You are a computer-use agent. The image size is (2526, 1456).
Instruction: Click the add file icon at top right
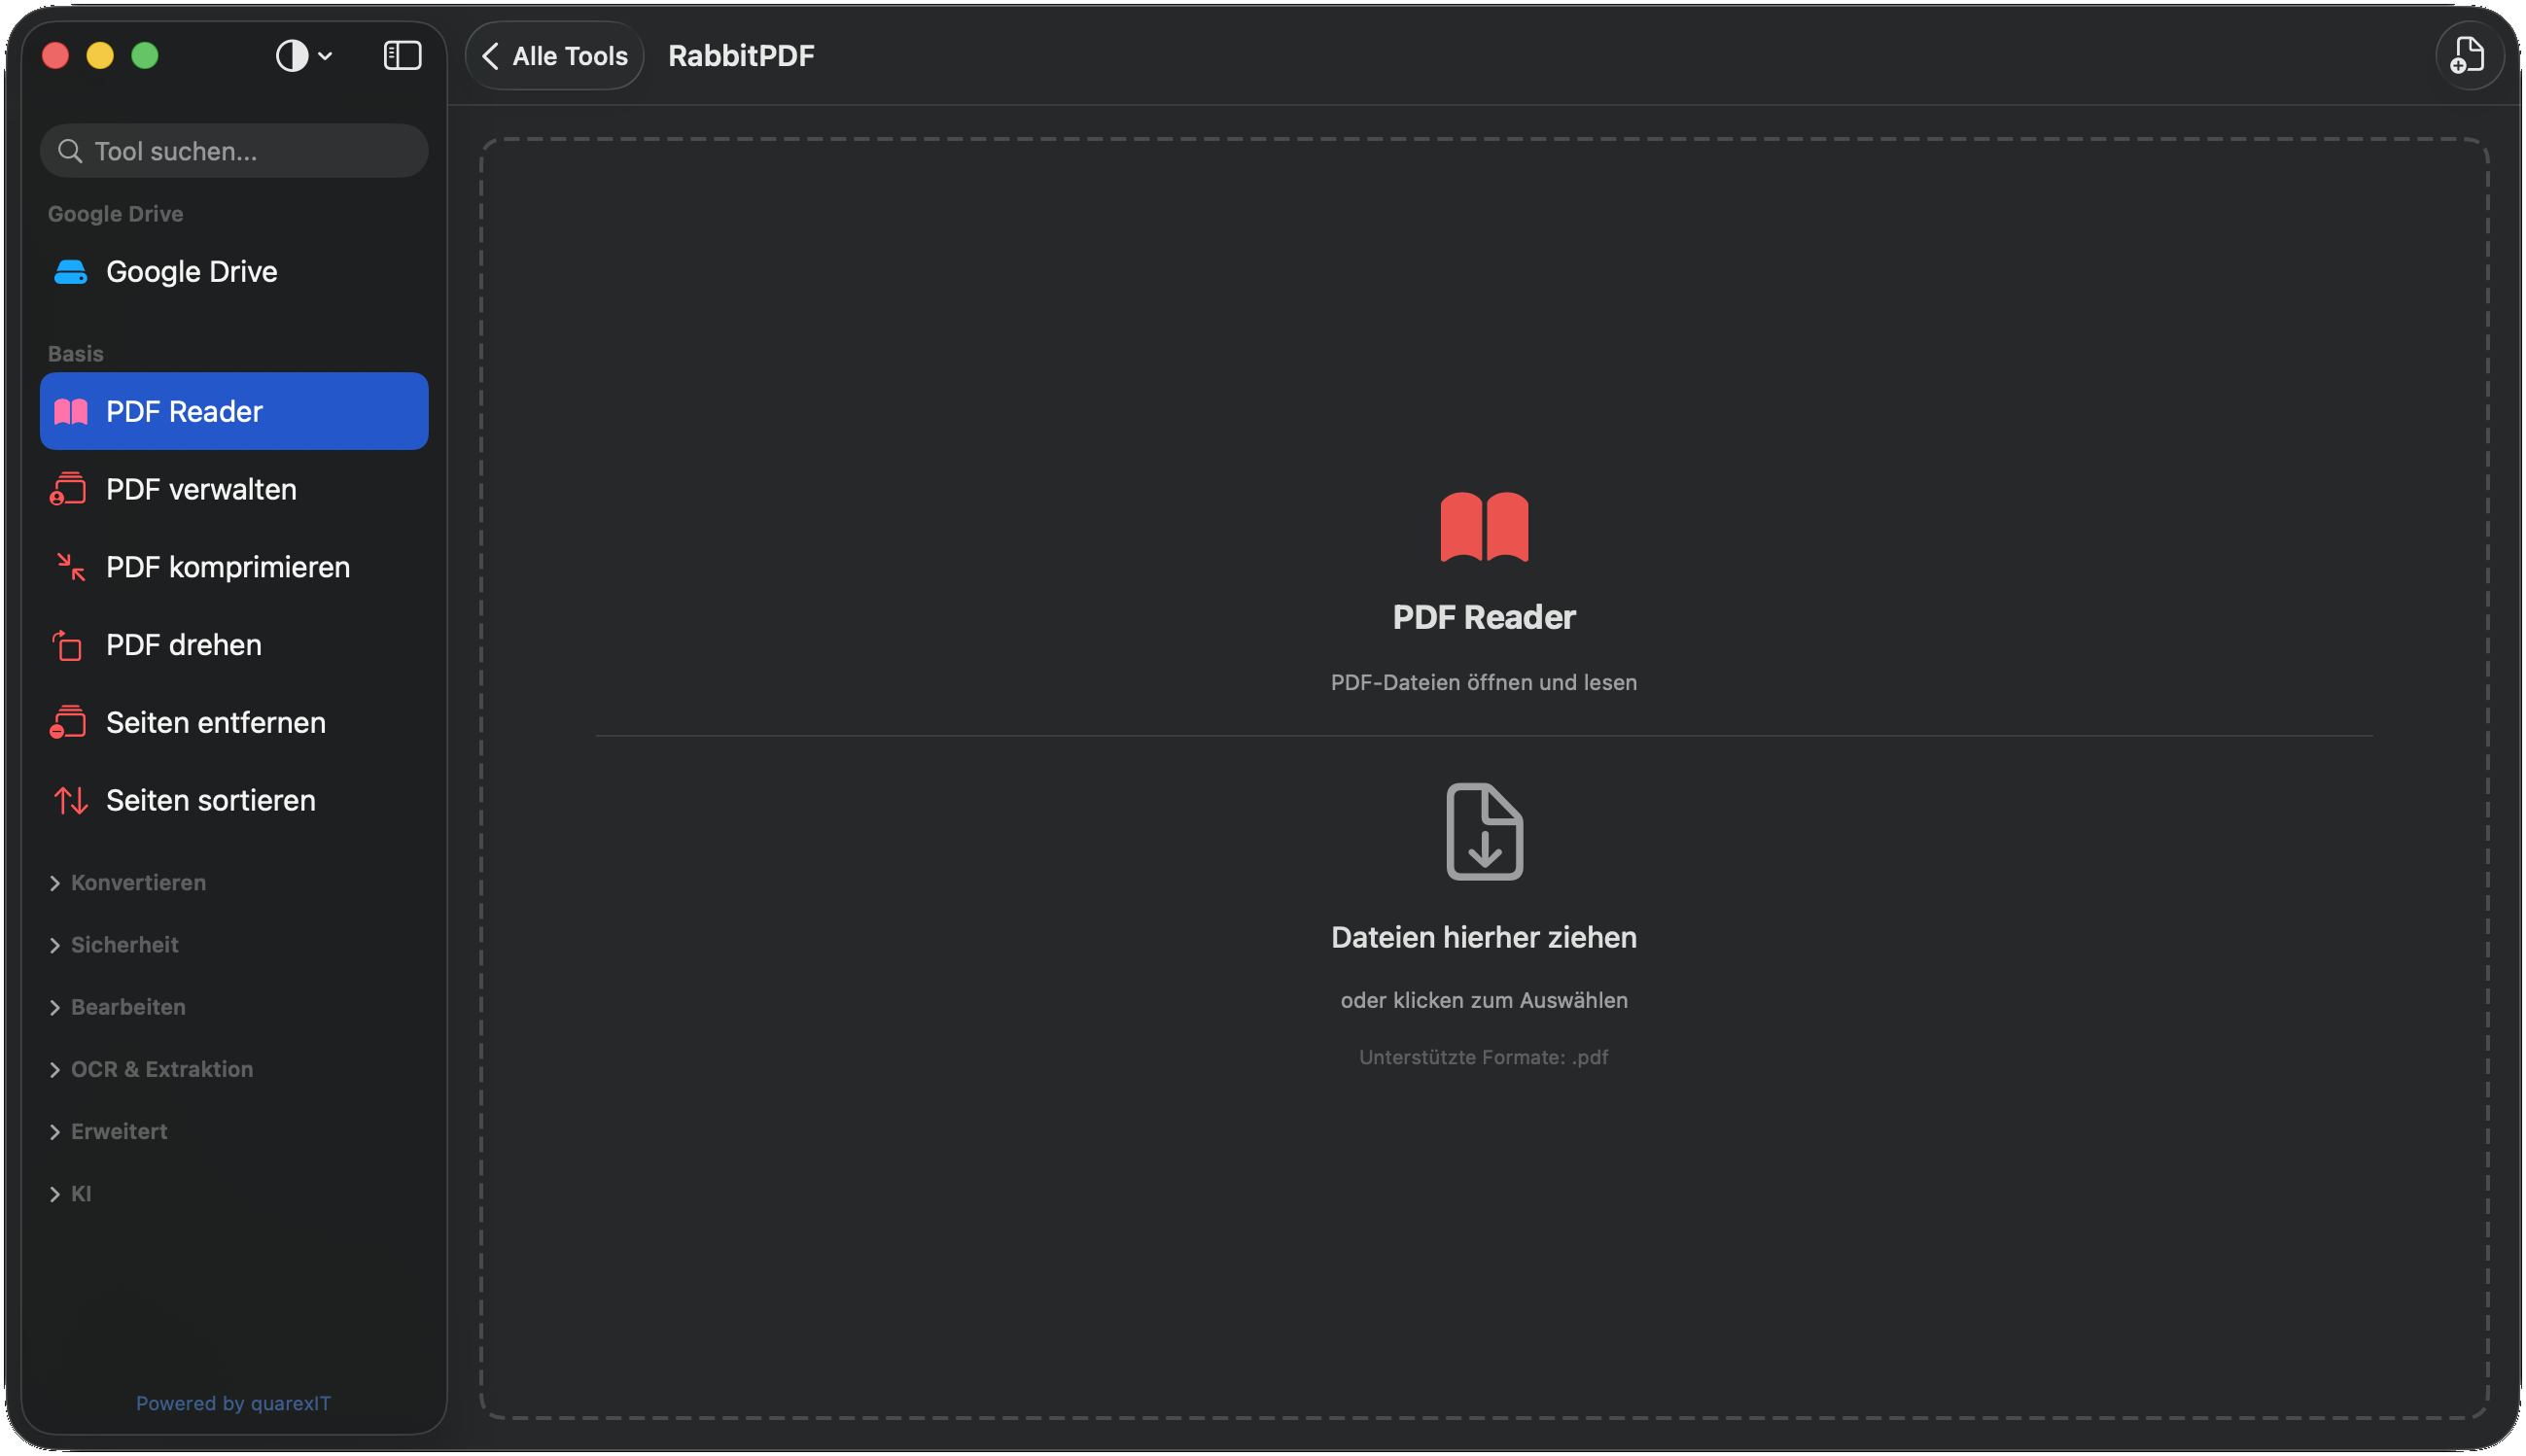click(x=2468, y=56)
